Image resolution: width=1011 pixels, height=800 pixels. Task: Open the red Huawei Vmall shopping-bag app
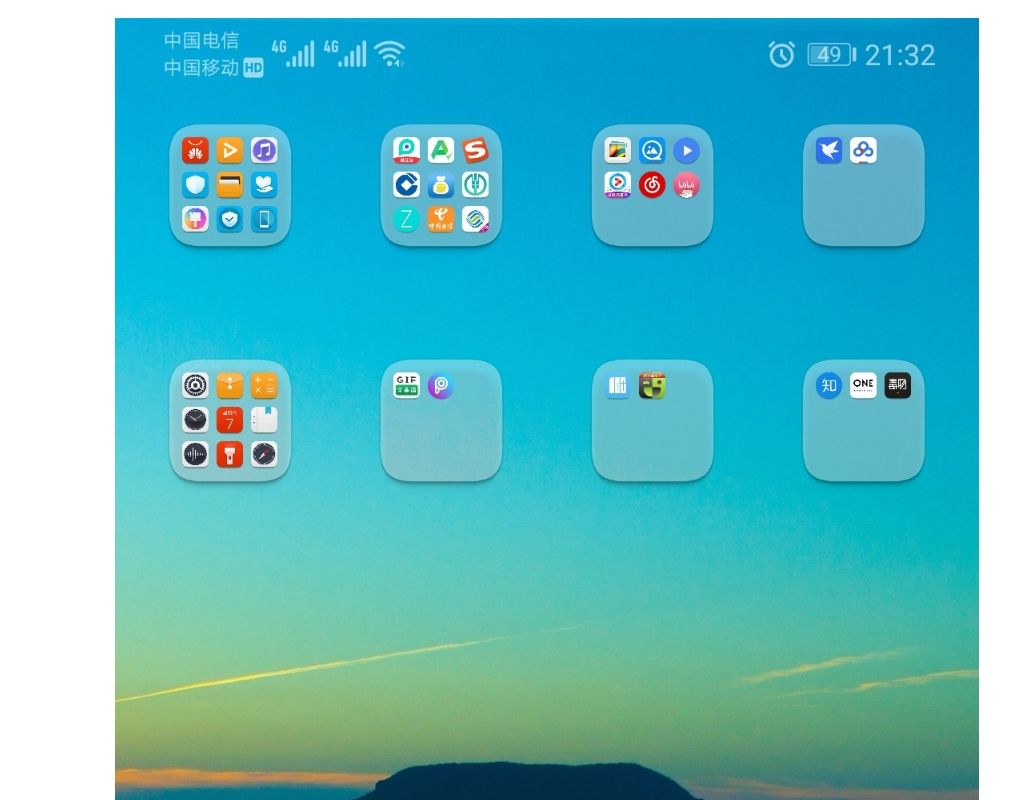tap(195, 151)
